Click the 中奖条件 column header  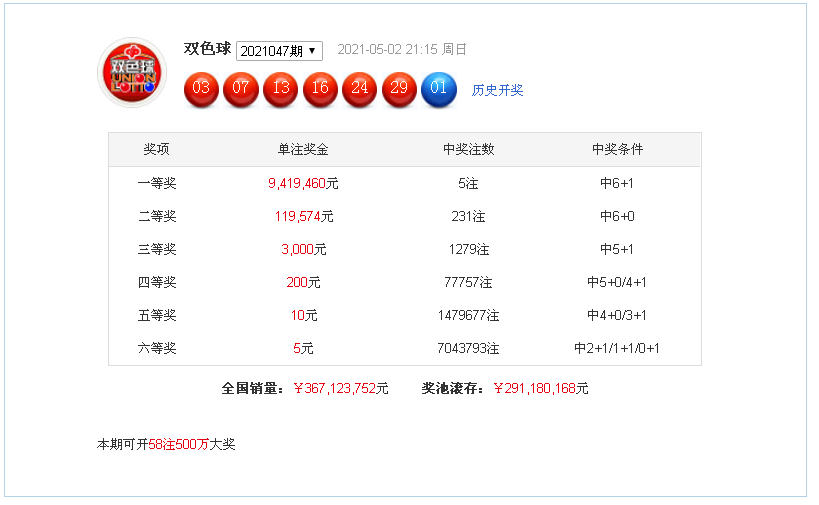point(617,149)
